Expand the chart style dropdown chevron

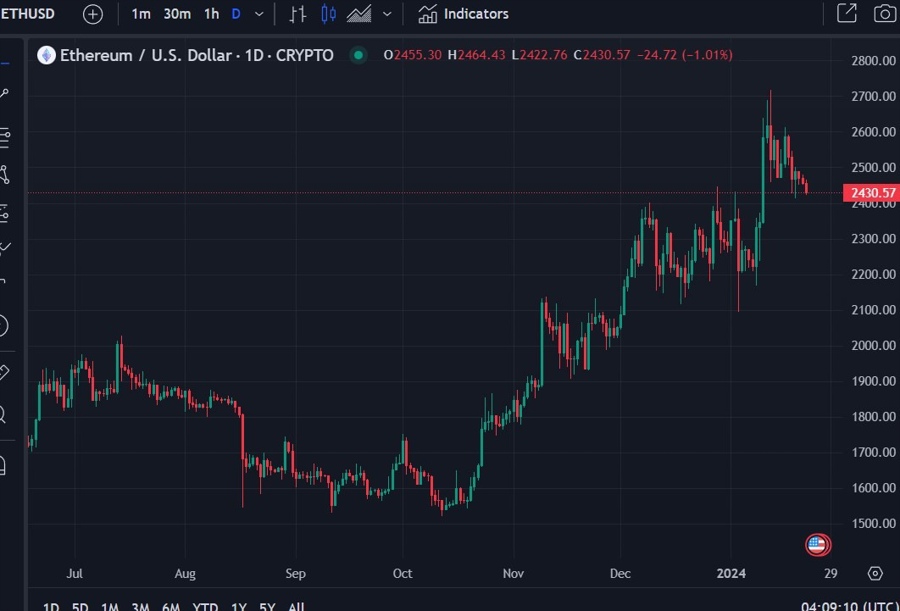(387, 14)
